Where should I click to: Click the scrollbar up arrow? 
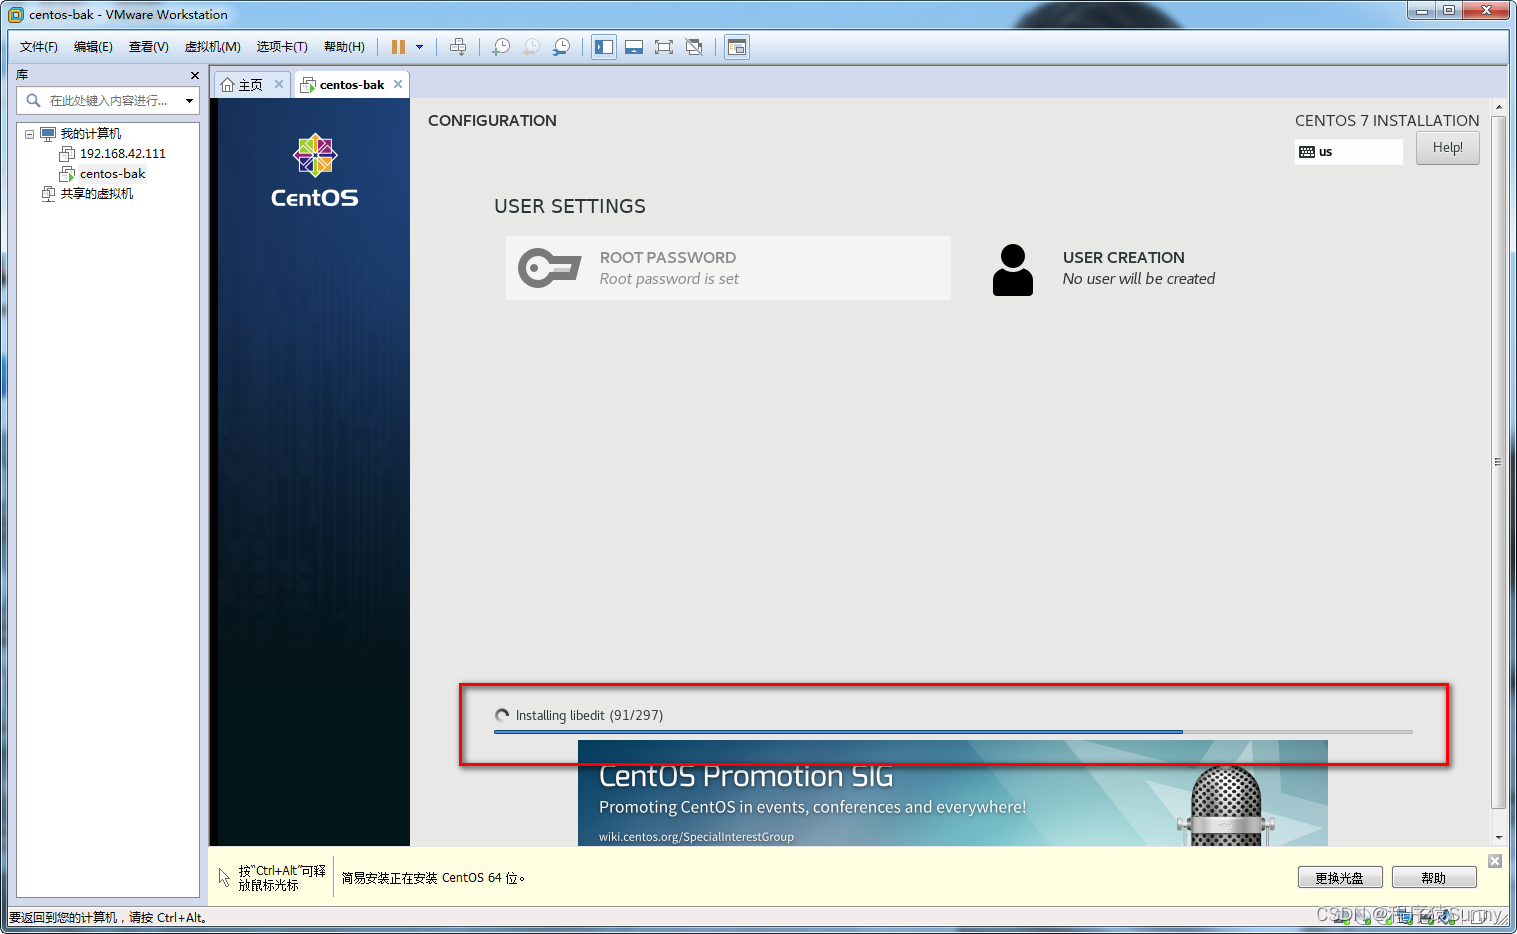click(1498, 106)
